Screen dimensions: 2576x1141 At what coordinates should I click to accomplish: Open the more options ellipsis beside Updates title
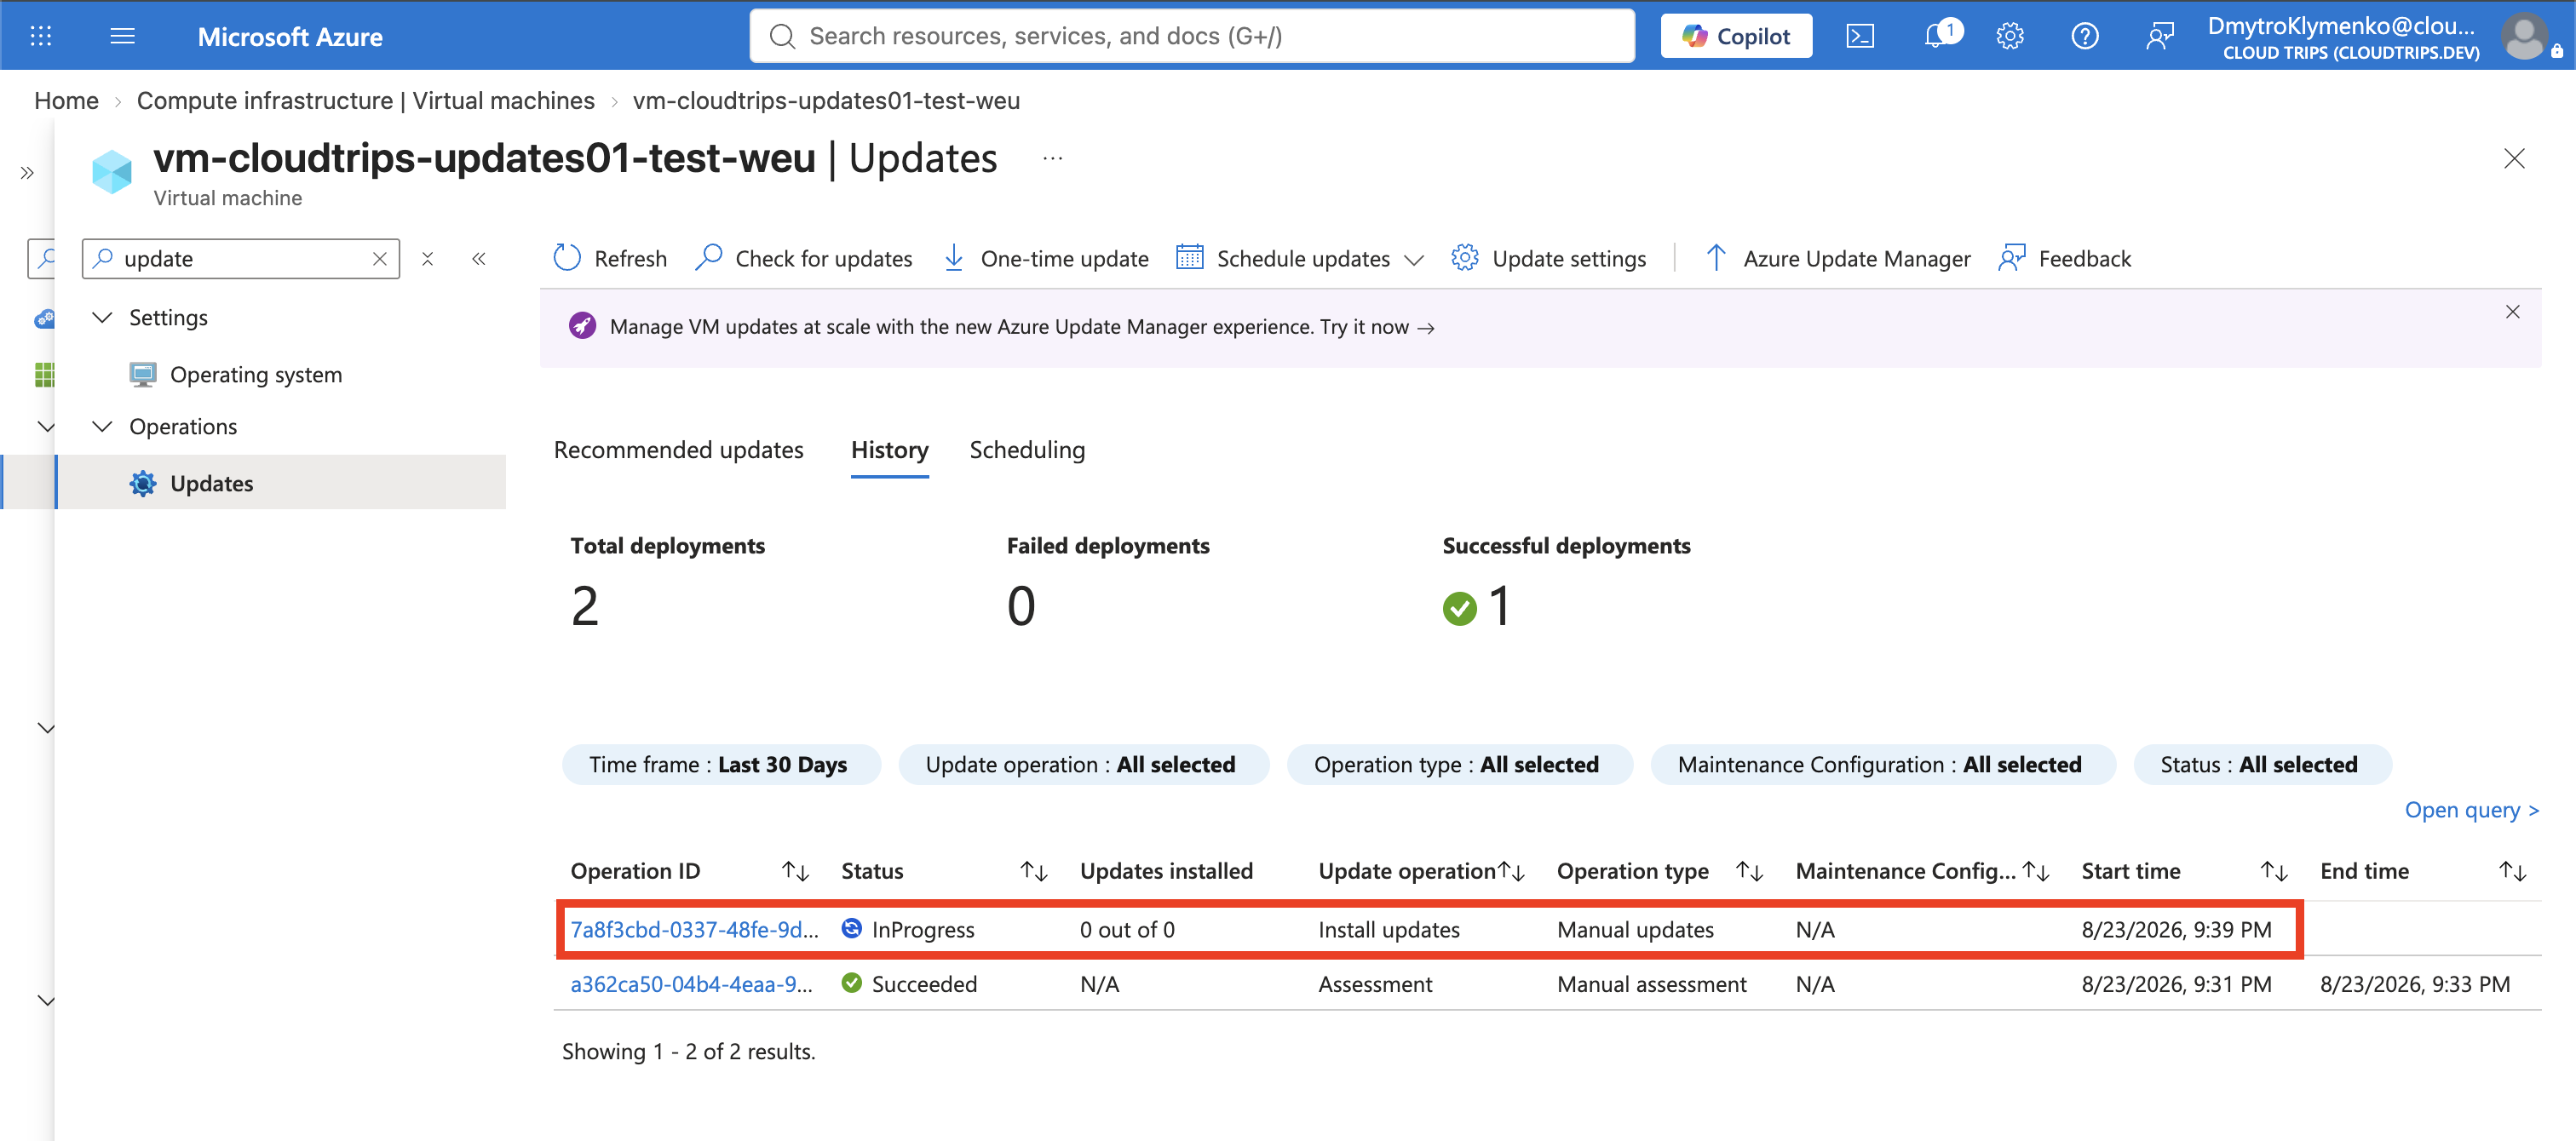[x=1052, y=158]
